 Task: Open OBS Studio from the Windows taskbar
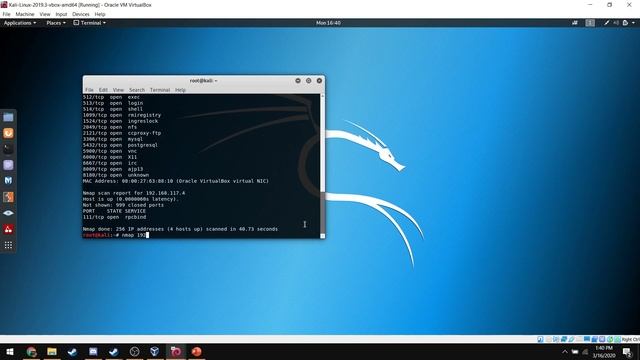pyautogui.click(x=134, y=352)
